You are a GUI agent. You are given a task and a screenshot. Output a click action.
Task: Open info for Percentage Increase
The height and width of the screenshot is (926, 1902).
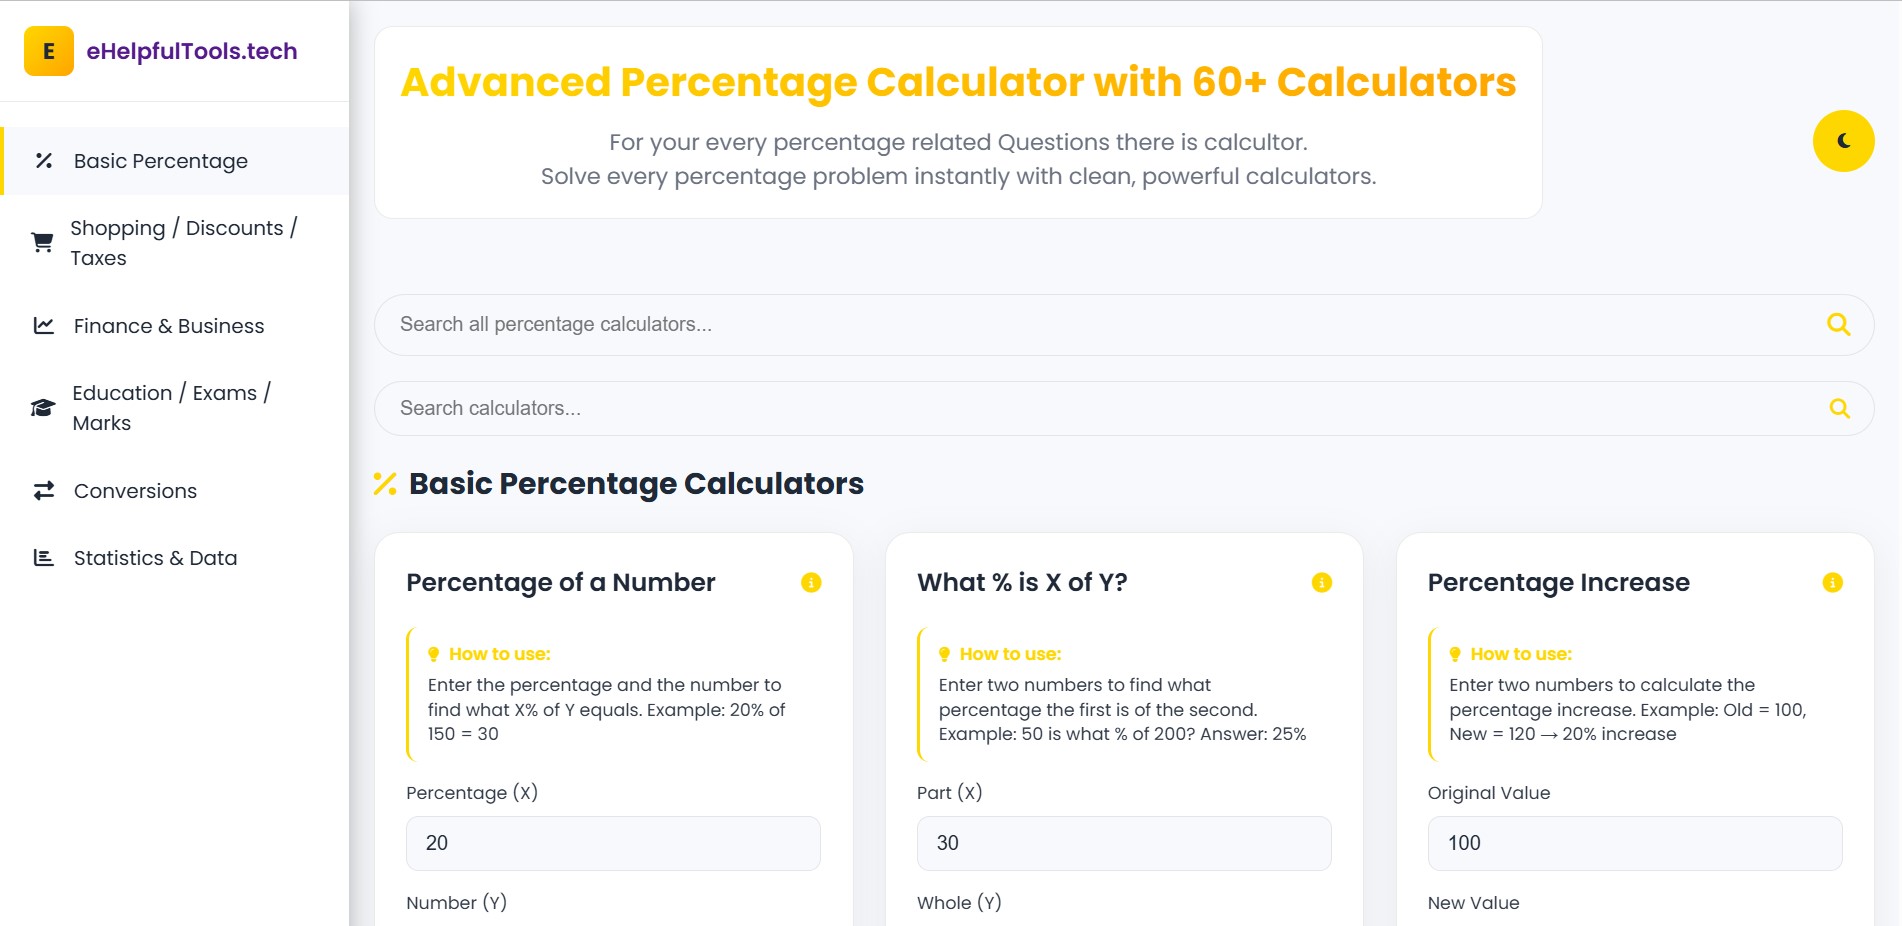click(x=1833, y=582)
